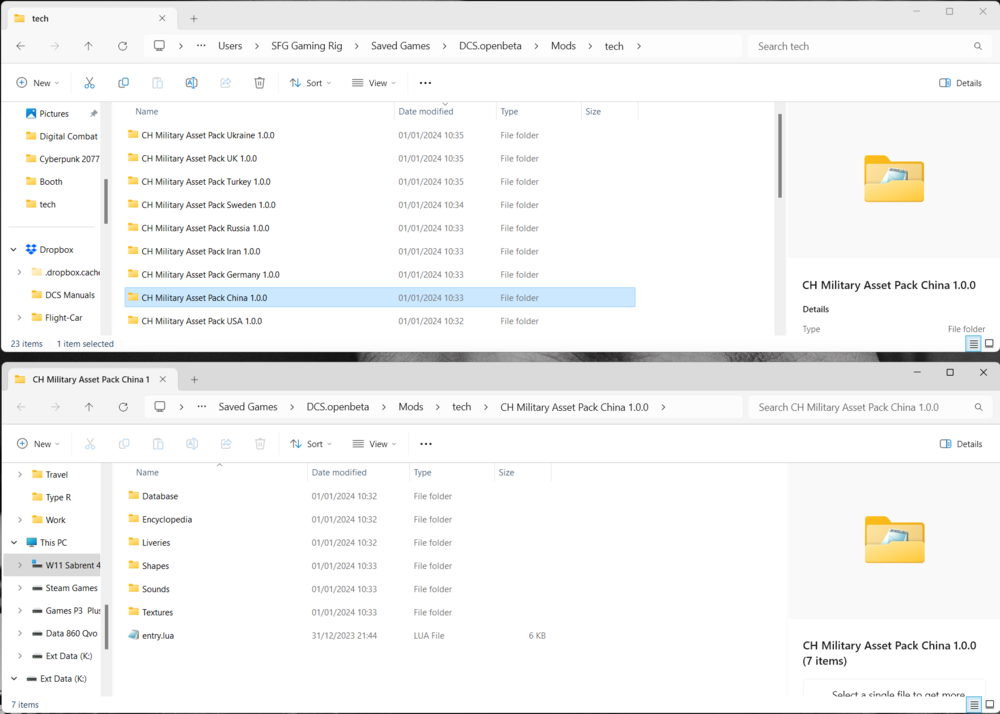Viewport: 1000px width, 714px height.
Task: Expand .dropbox.cache folder in sidebar
Action: click(20, 272)
